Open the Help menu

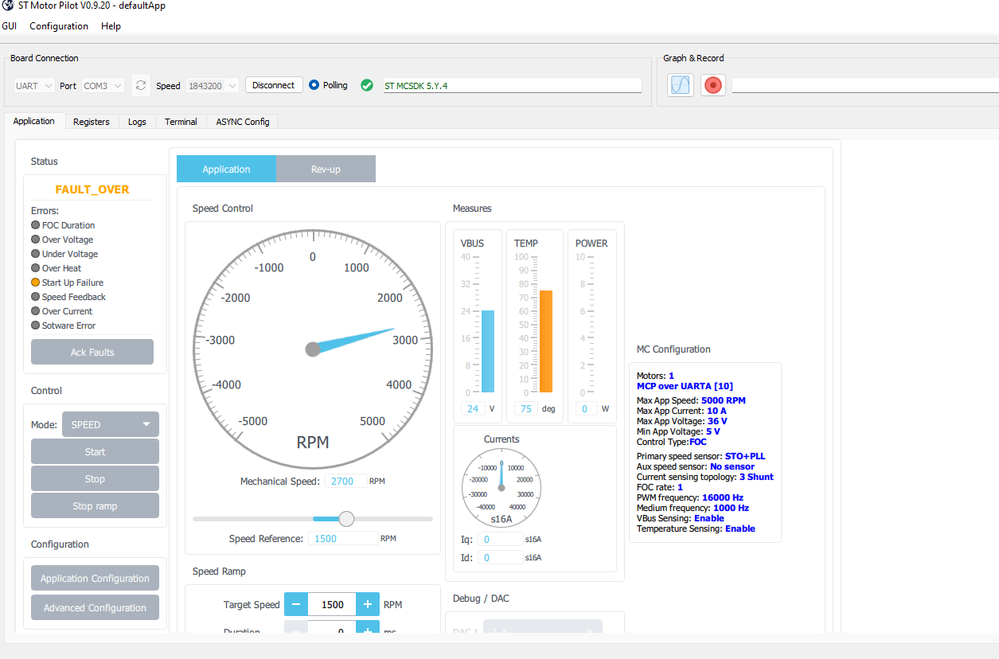(111, 26)
